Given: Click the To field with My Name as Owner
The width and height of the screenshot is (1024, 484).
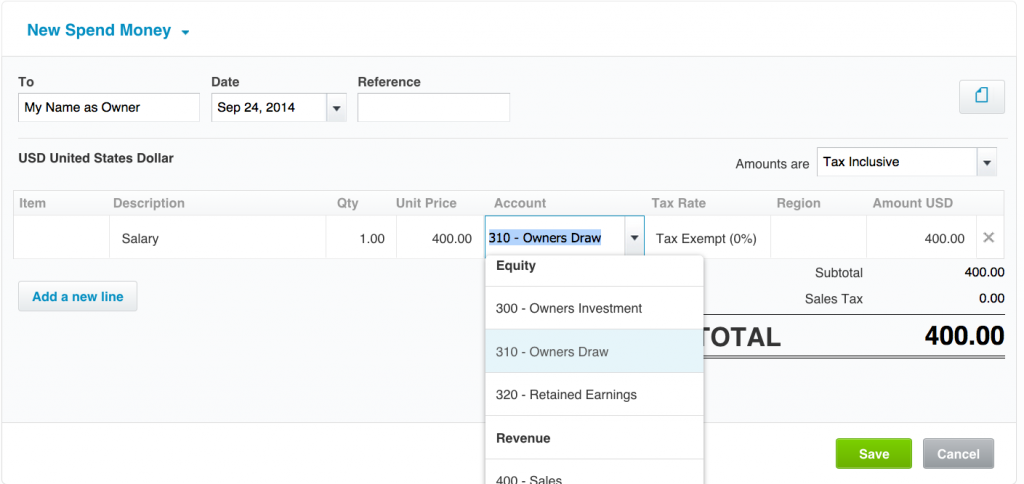Looking at the screenshot, I should (108, 107).
